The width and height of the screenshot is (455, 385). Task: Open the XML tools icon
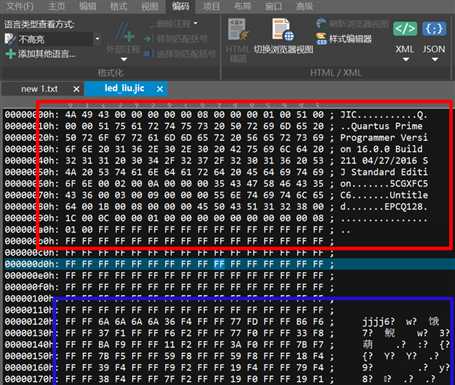point(405,29)
